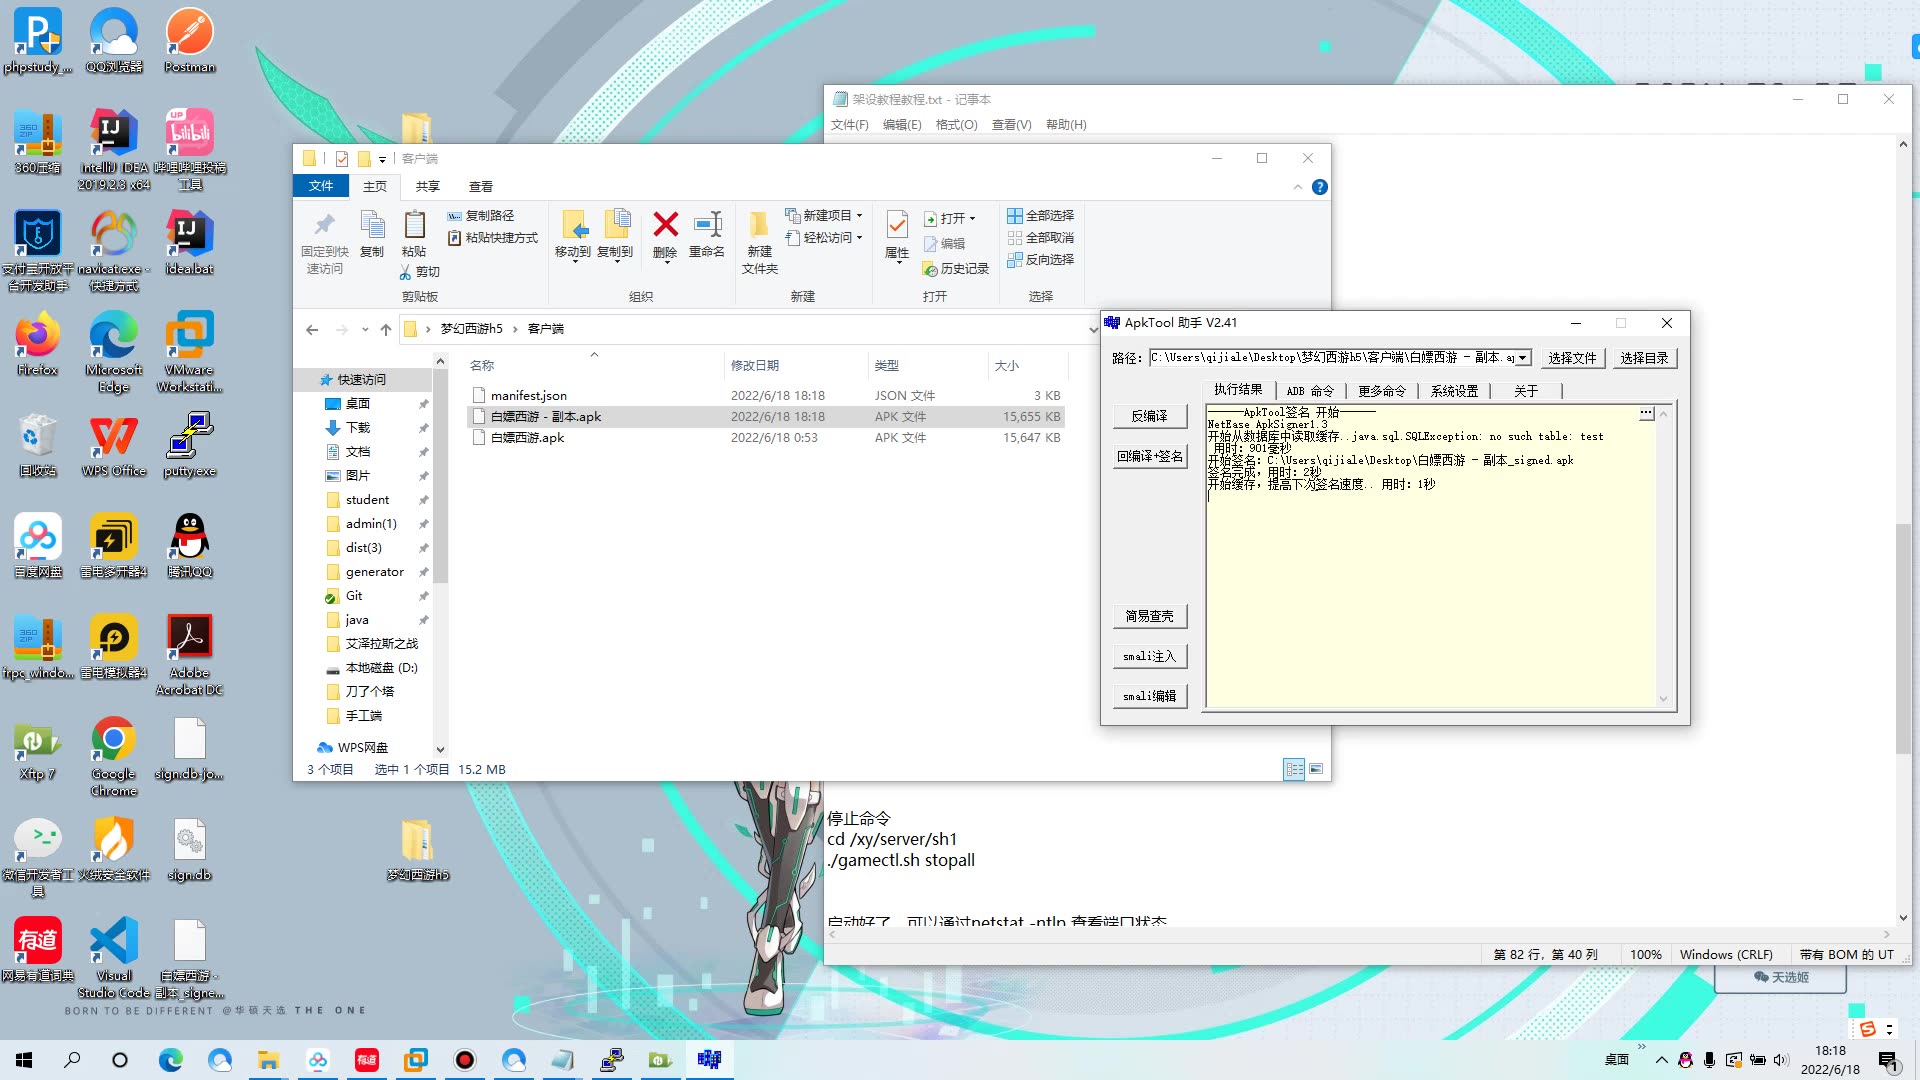
Task: Expand Open dropdown arrow in ribbon
Action: pyautogui.click(x=972, y=219)
